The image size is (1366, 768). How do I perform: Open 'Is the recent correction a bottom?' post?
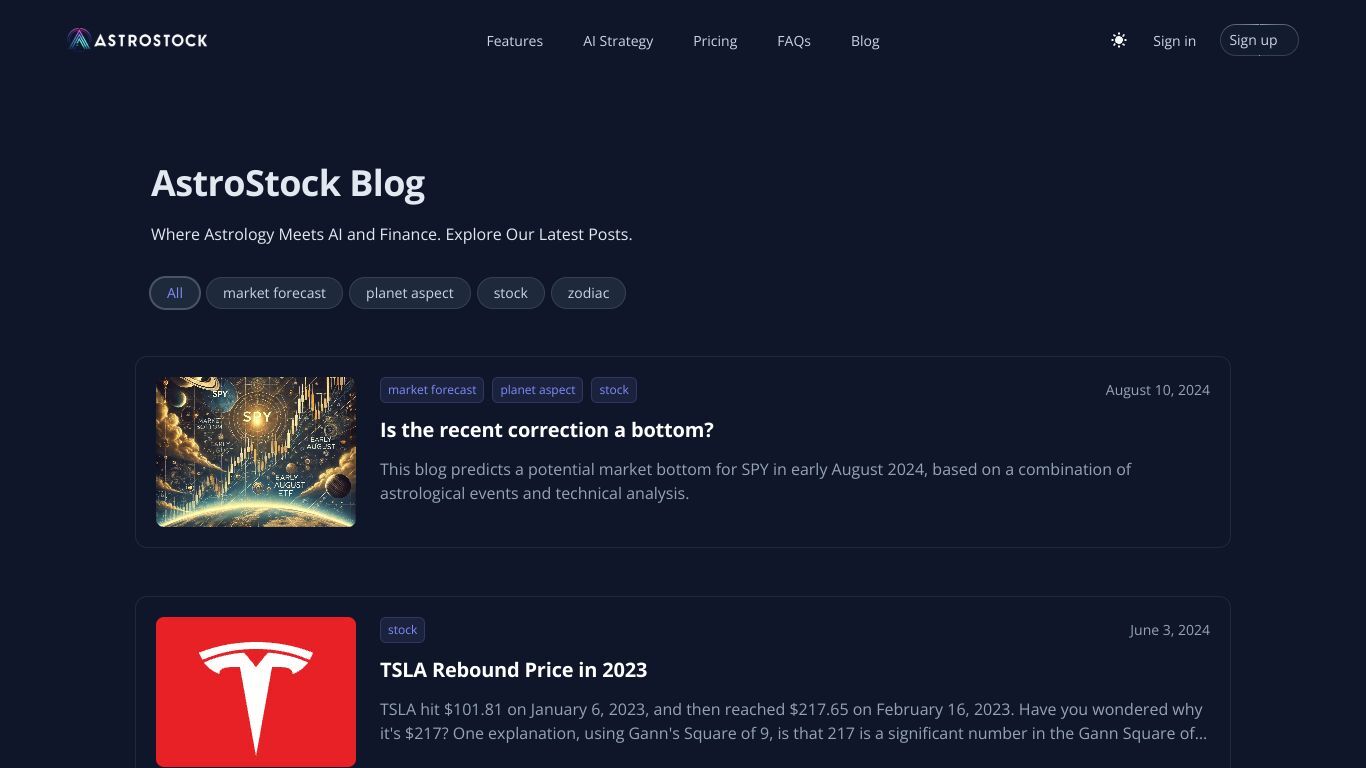point(547,430)
